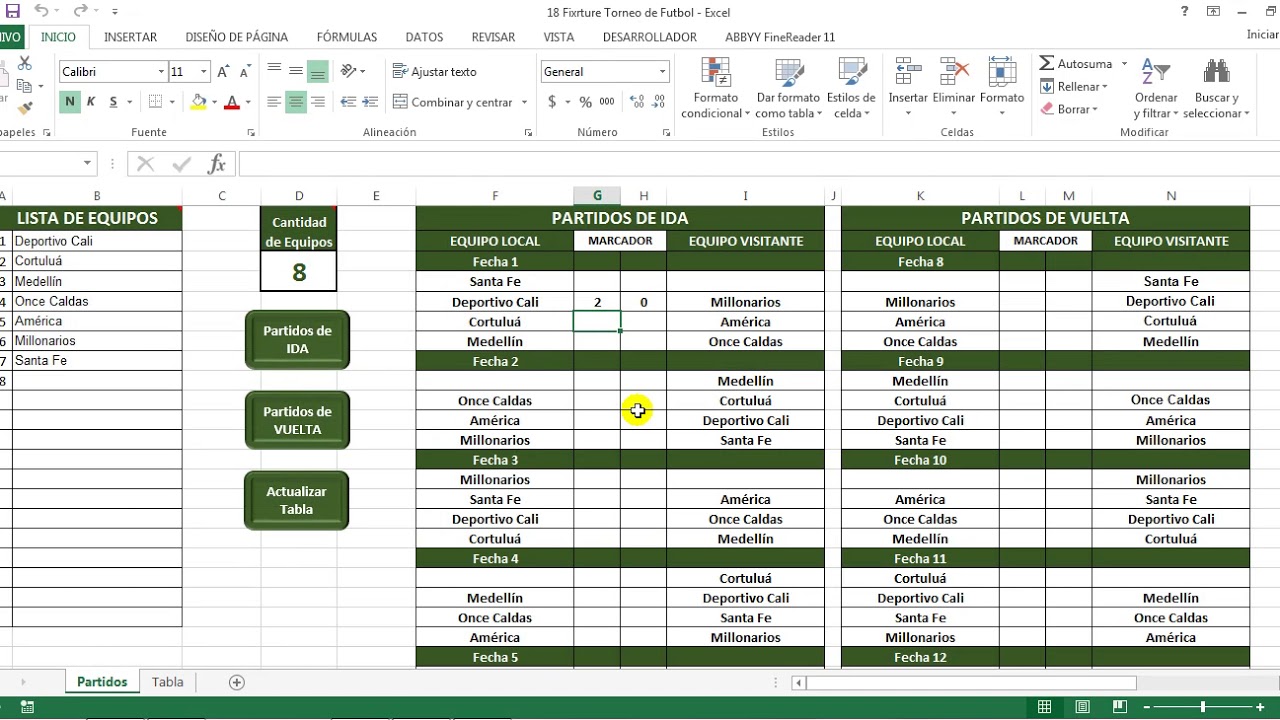Image resolution: width=1280 pixels, height=720 pixels.
Task: Toggle bold N formatting
Action: tap(69, 102)
